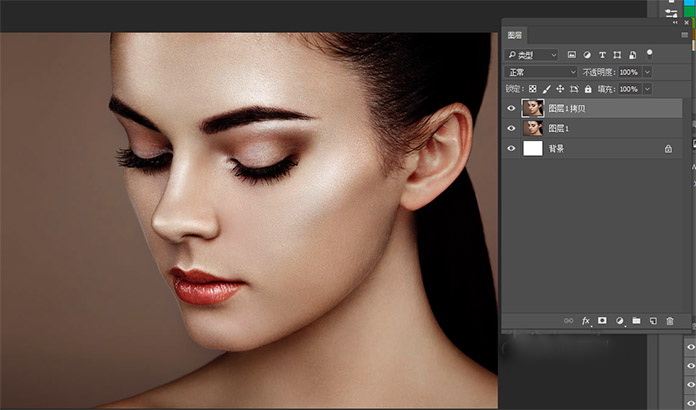Expand the 填充 fill dropdown arrow
The image size is (696, 410).
pyautogui.click(x=648, y=89)
